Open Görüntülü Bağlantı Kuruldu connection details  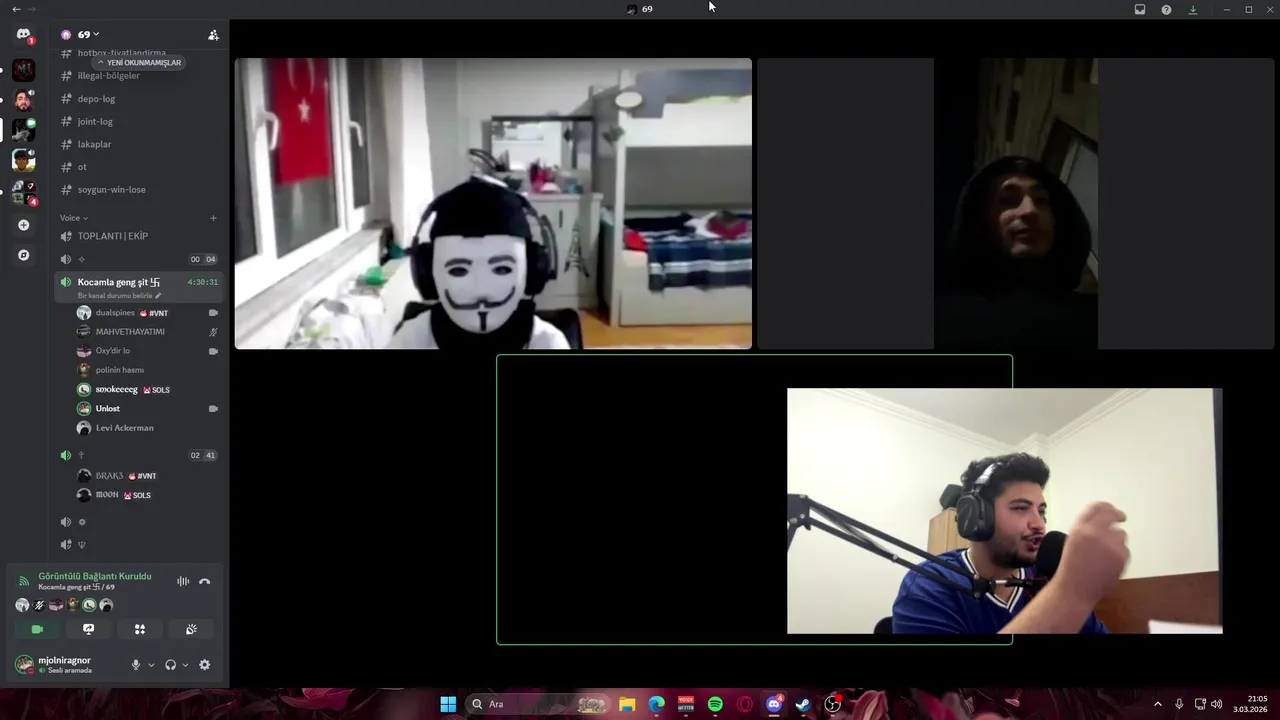tap(95, 576)
